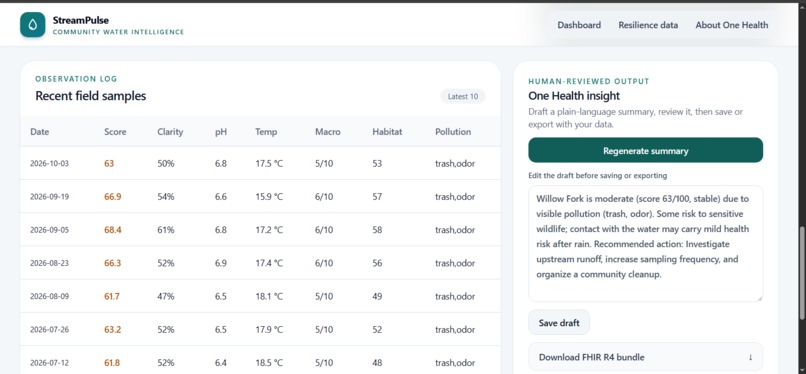Image resolution: width=806 pixels, height=374 pixels.
Task: Click the 18.5 °C temperature cell
Action: (x=269, y=363)
